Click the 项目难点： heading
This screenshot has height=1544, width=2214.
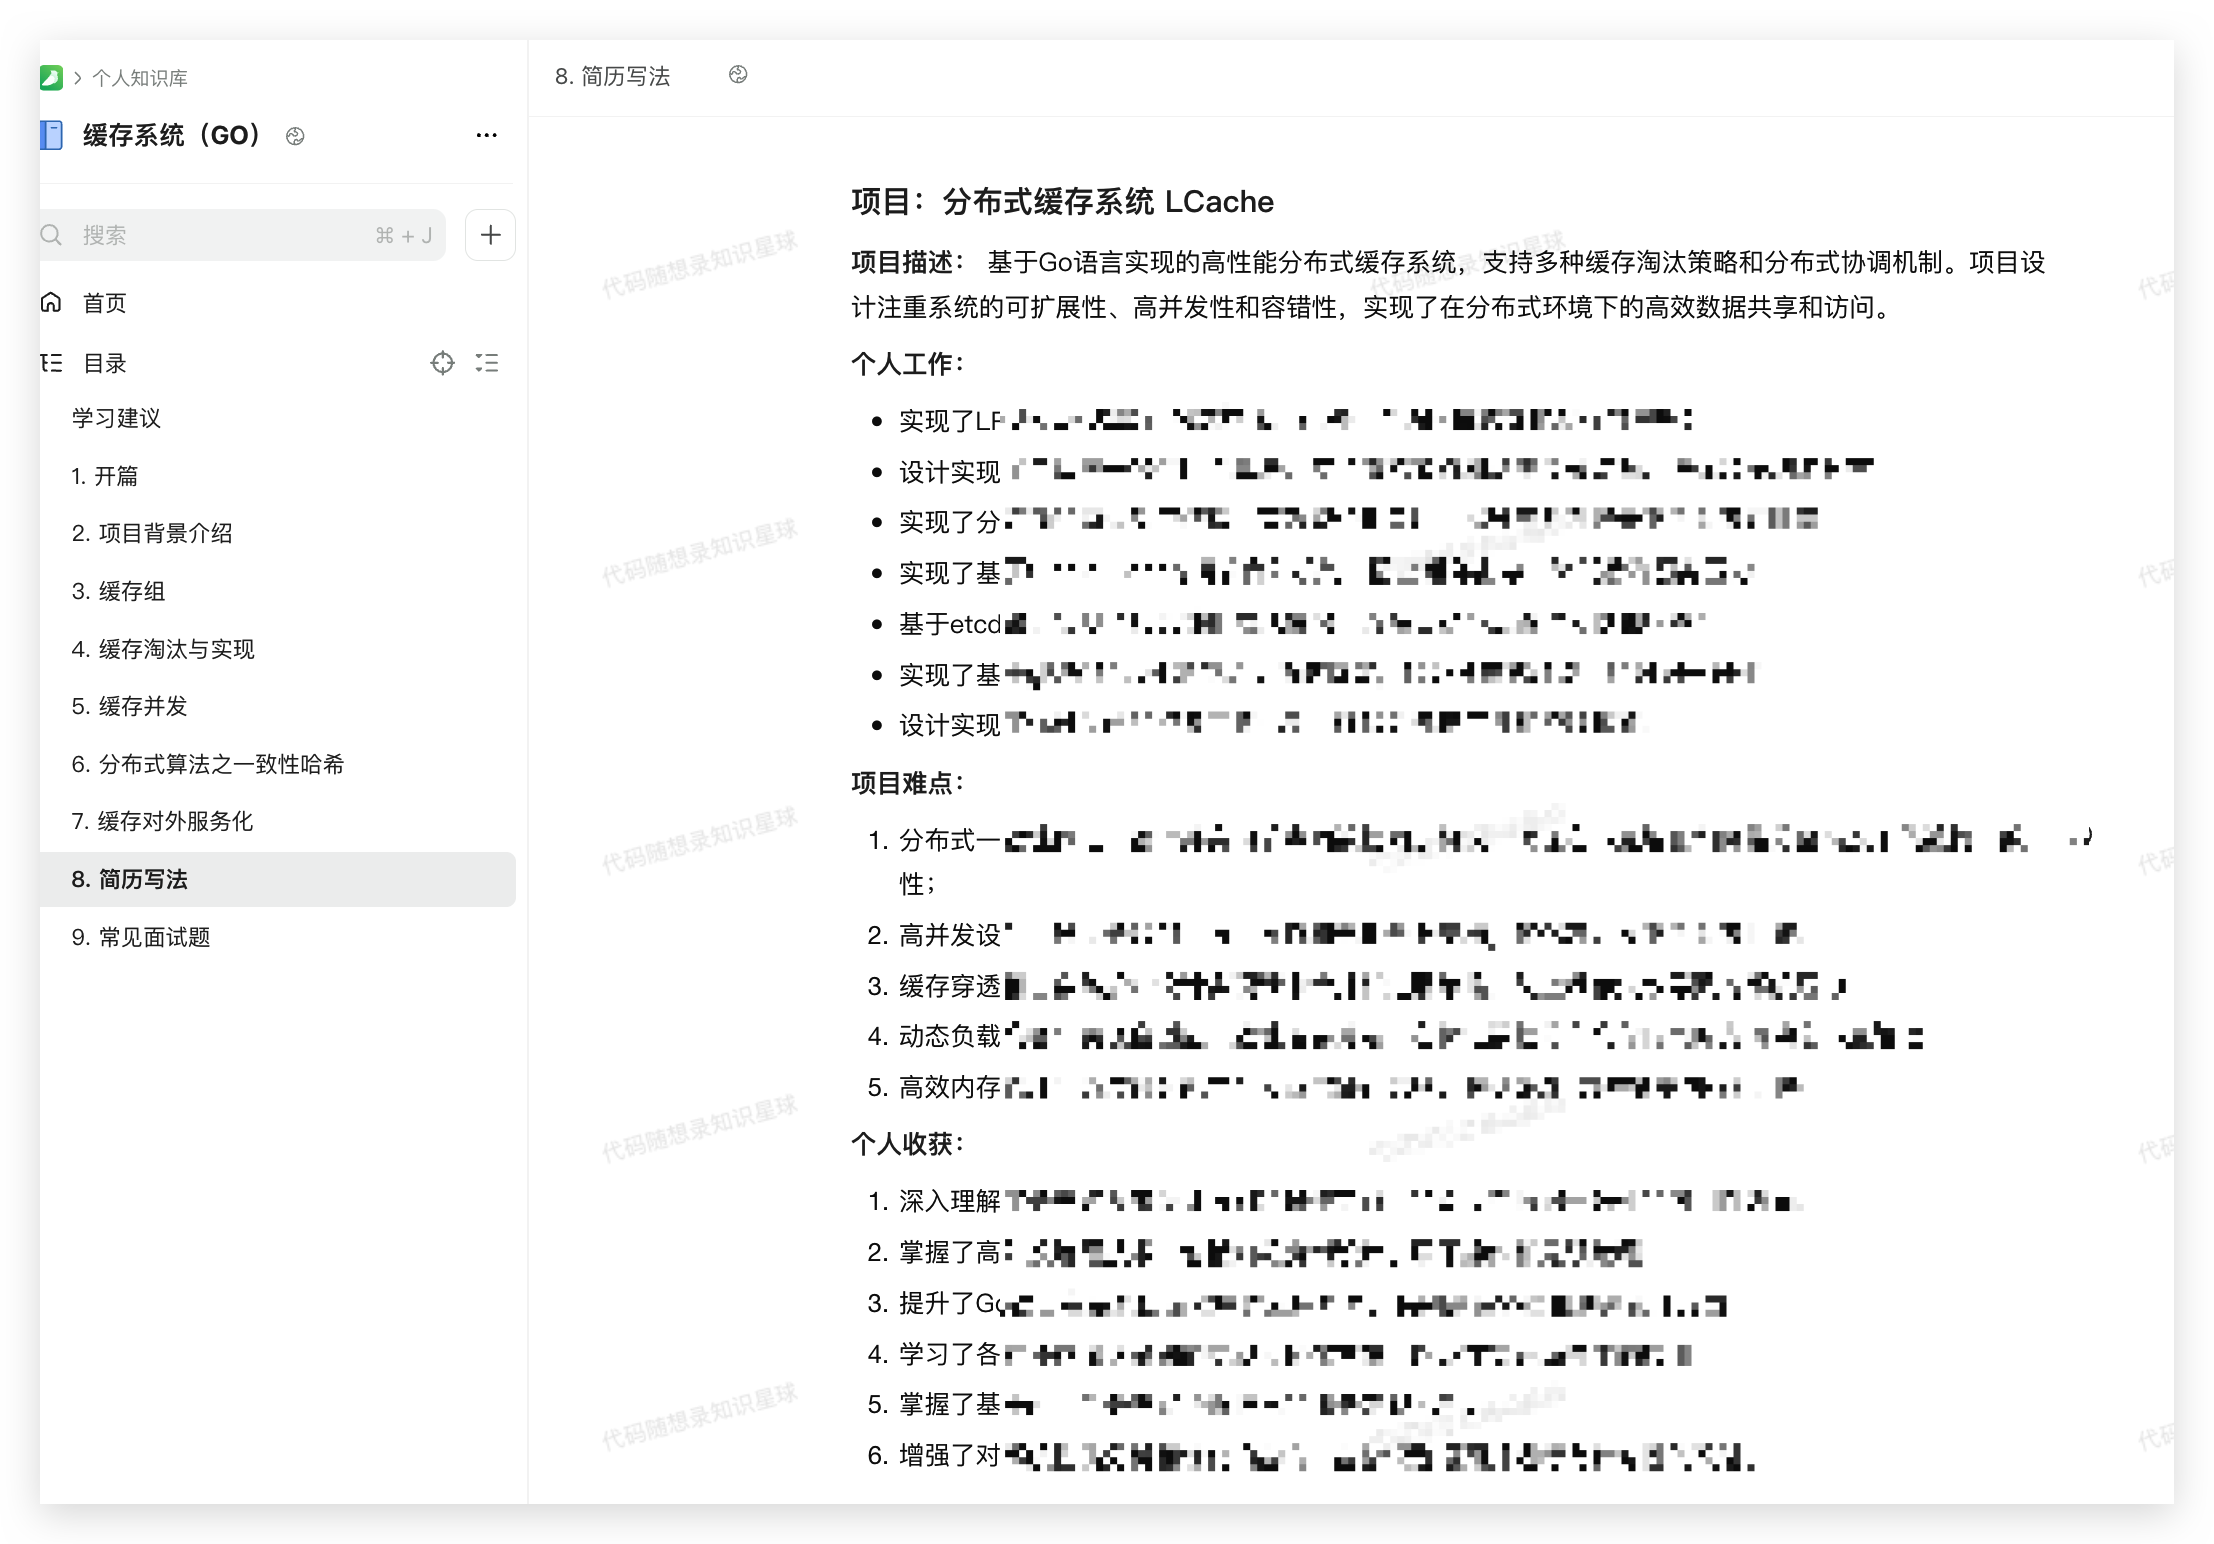coord(907,783)
